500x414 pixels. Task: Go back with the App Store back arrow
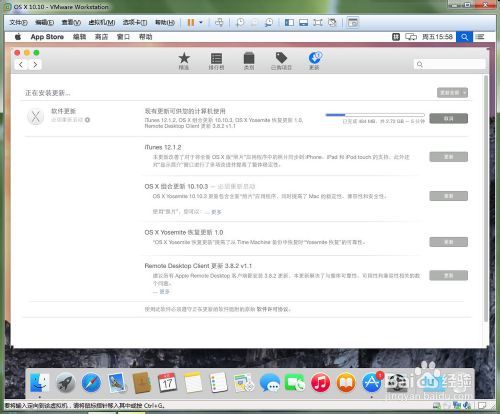(21, 64)
